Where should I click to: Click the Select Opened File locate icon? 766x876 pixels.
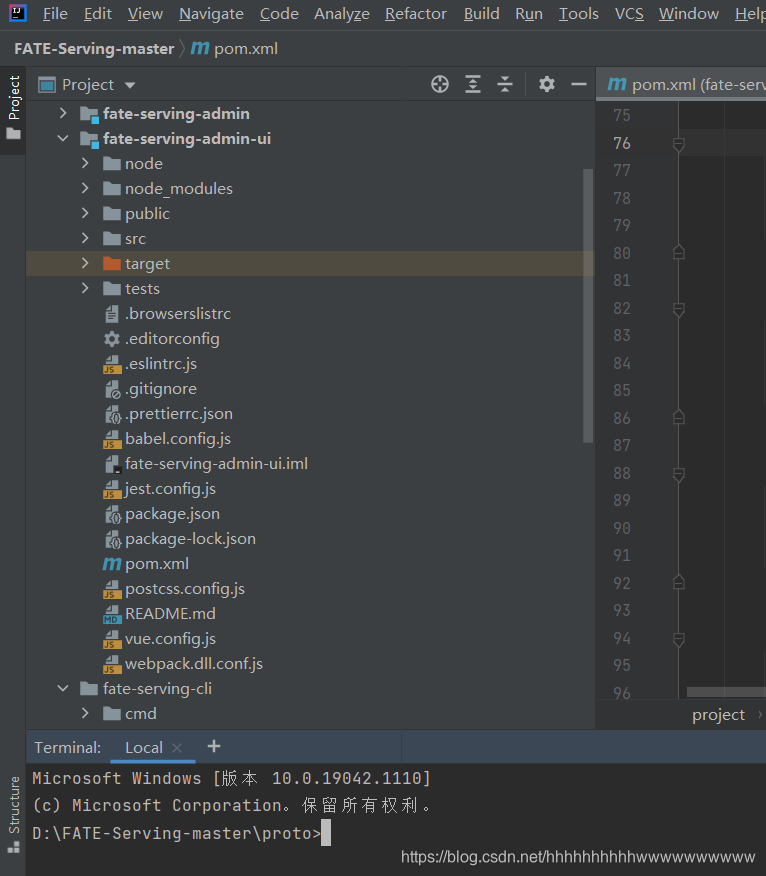(x=440, y=84)
